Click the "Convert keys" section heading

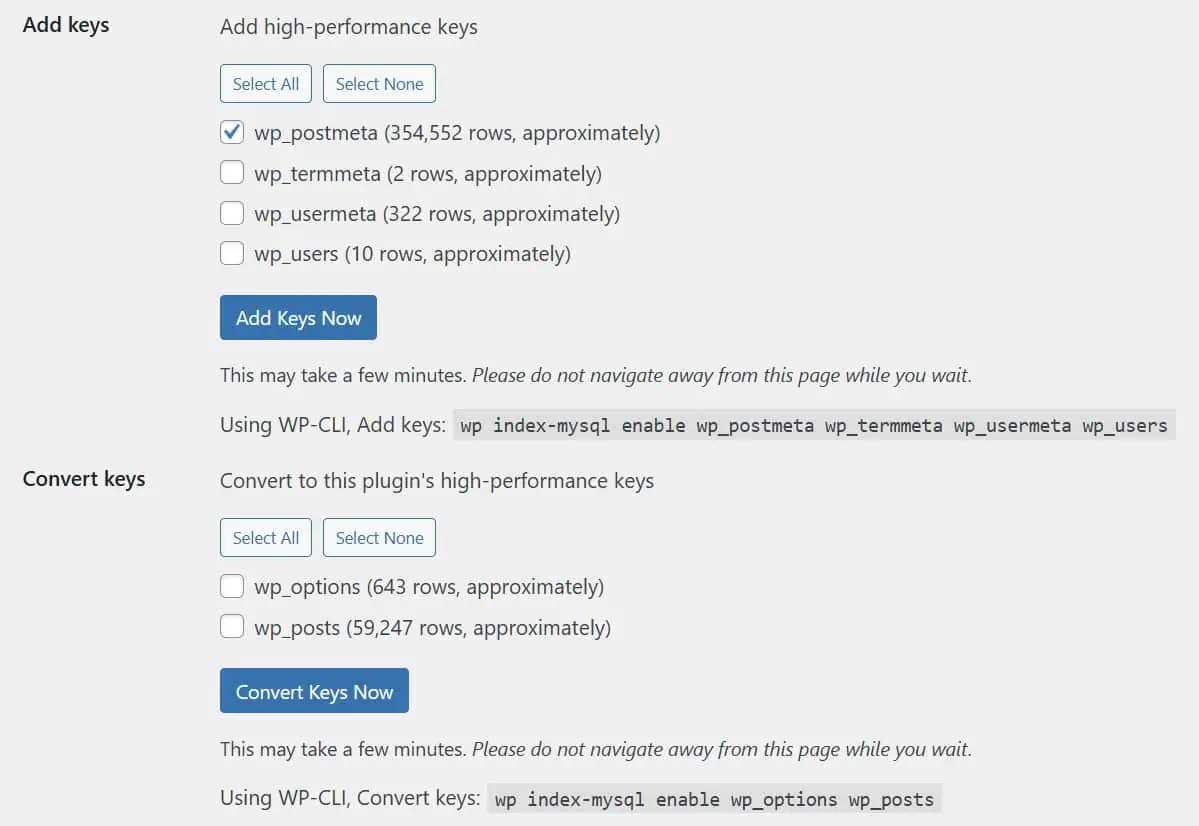(x=84, y=479)
